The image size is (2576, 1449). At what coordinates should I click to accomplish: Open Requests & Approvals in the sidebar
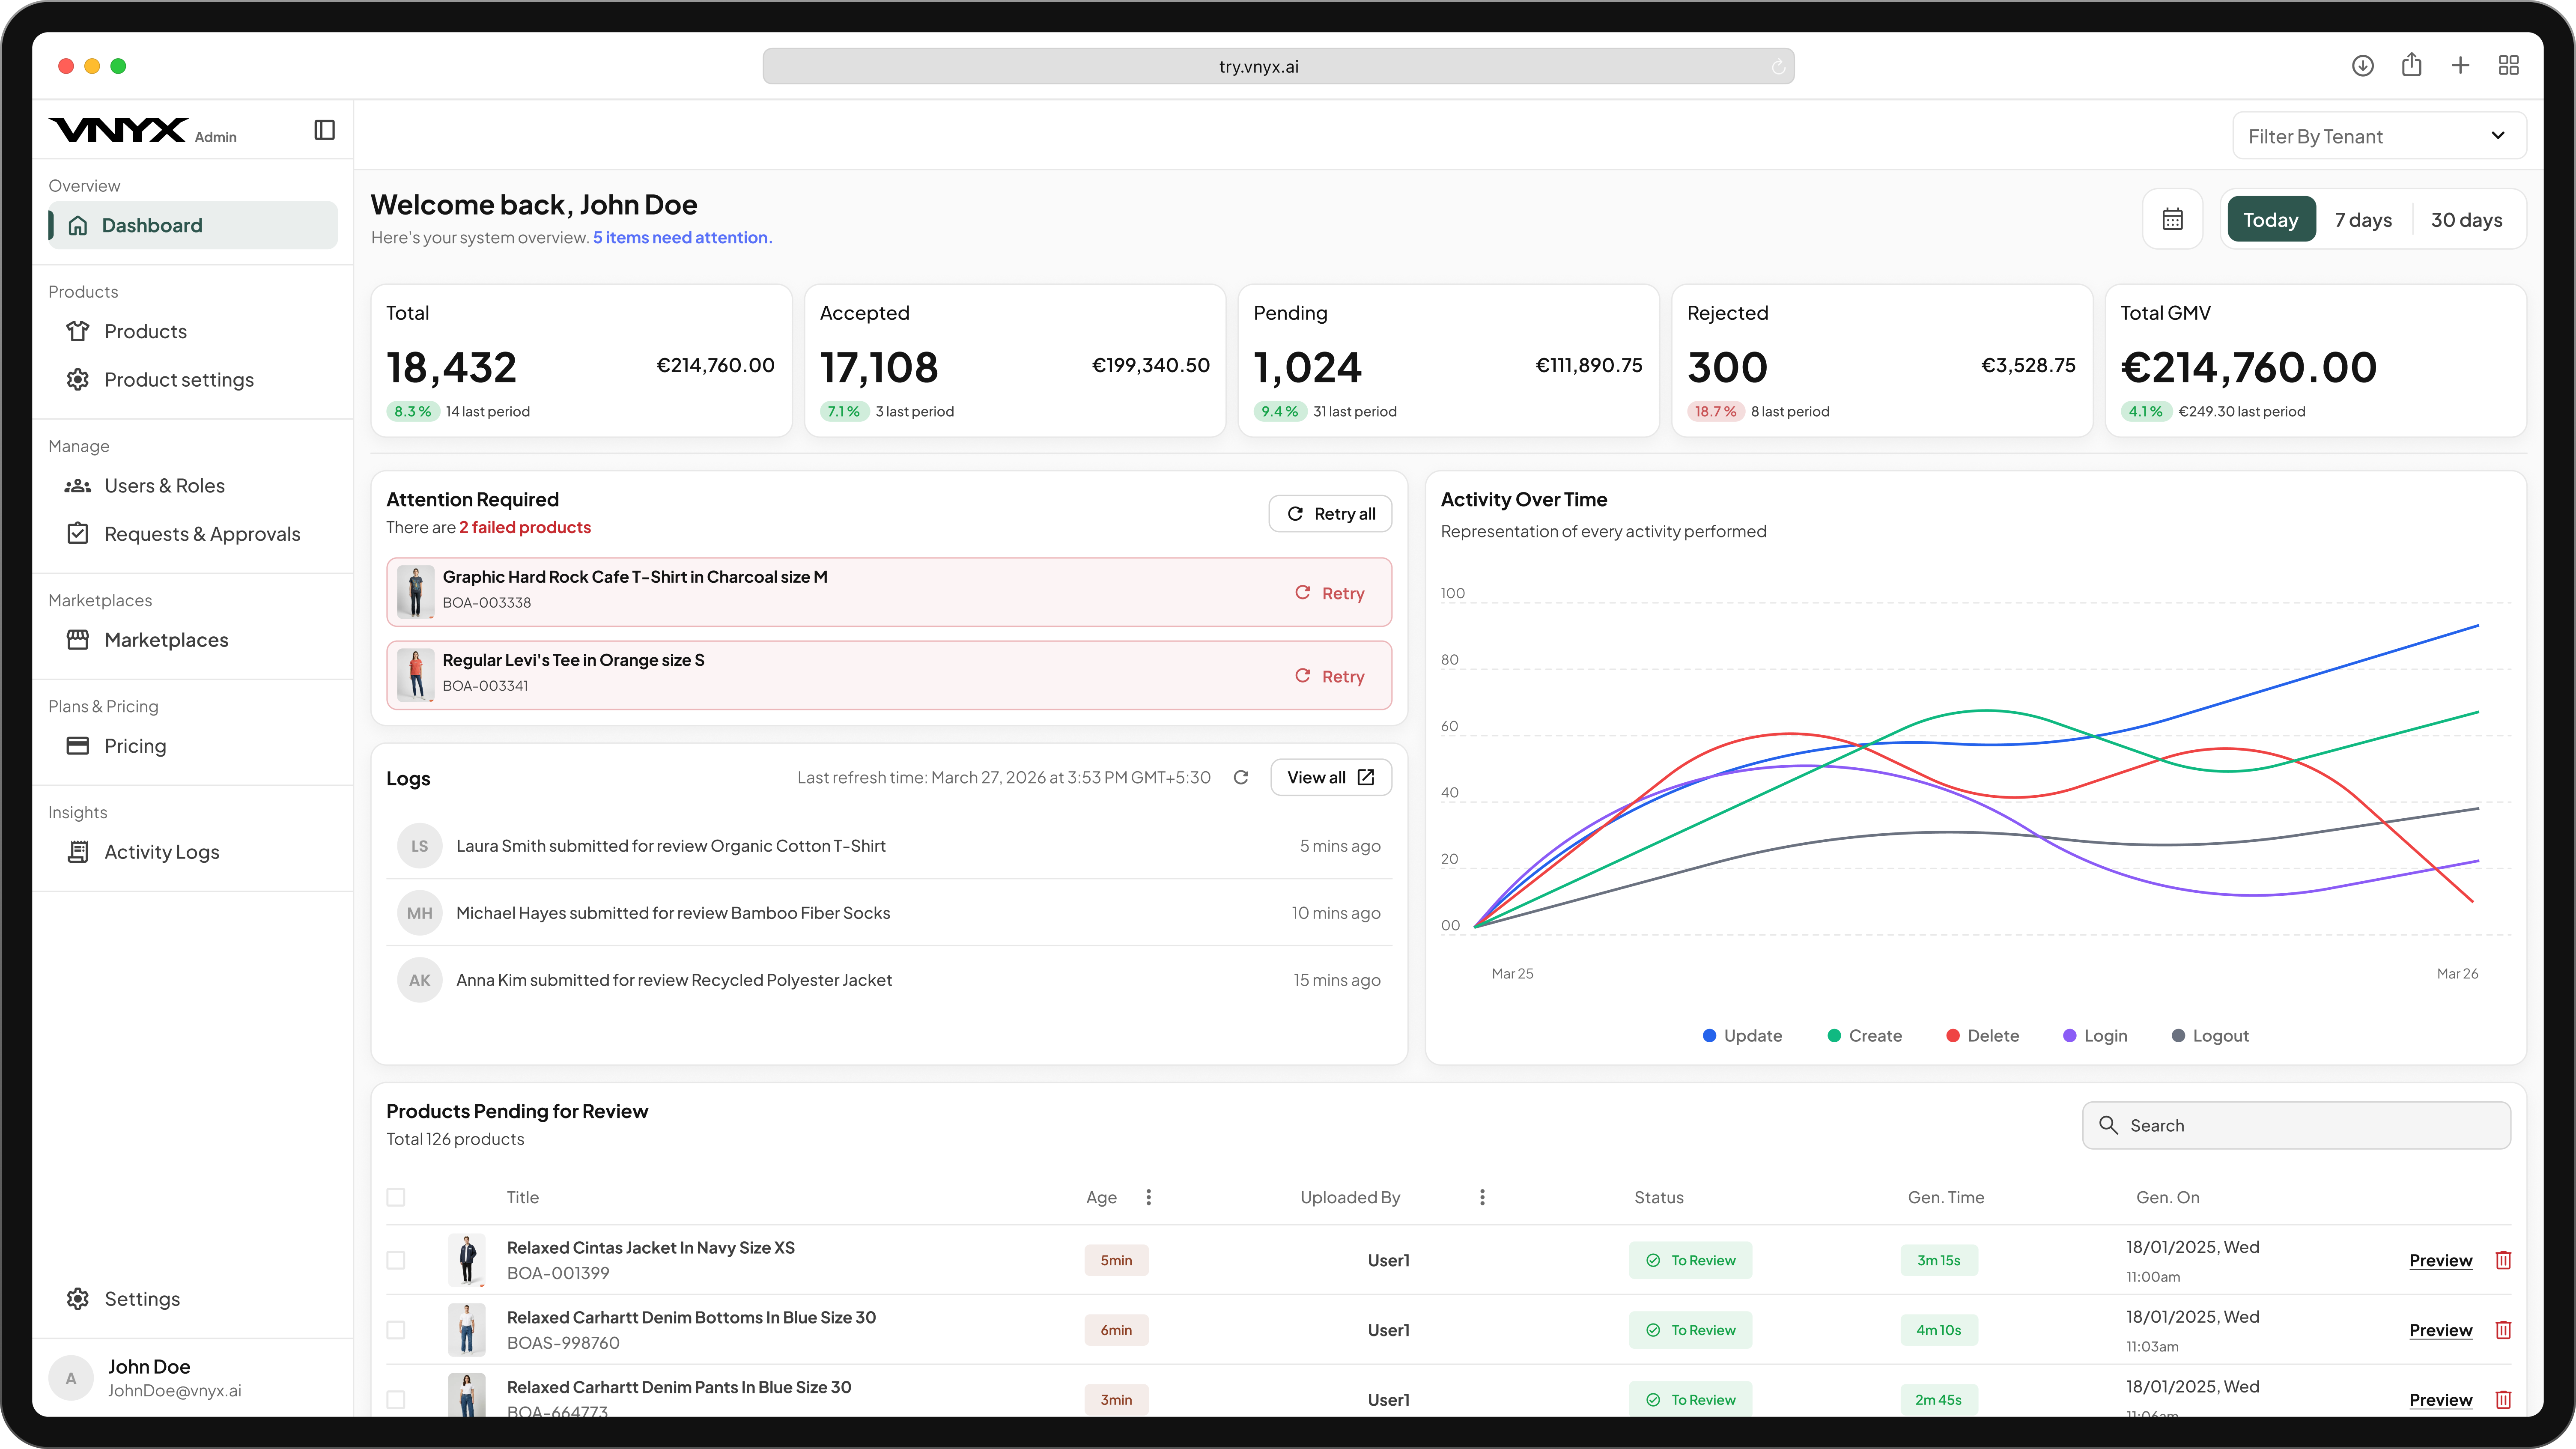point(193,534)
